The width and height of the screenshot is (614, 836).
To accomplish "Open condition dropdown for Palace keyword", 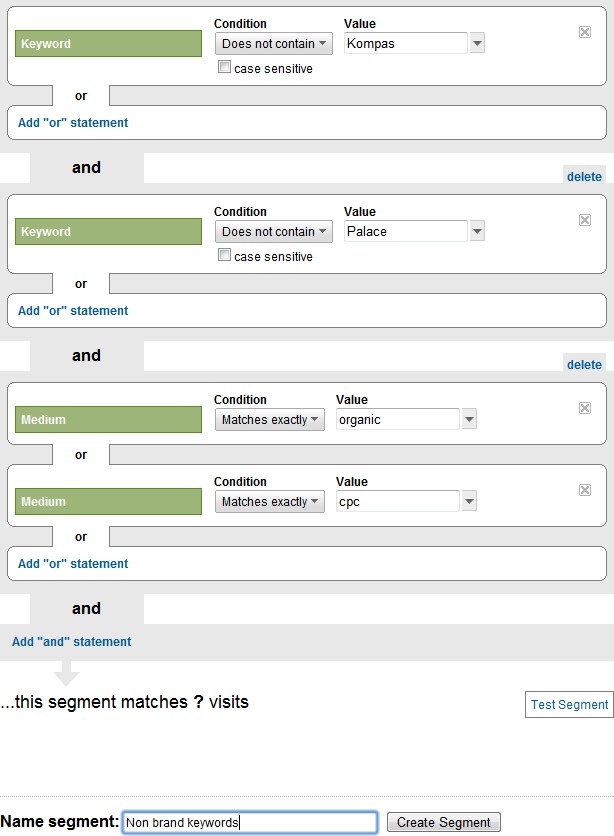I will point(274,231).
